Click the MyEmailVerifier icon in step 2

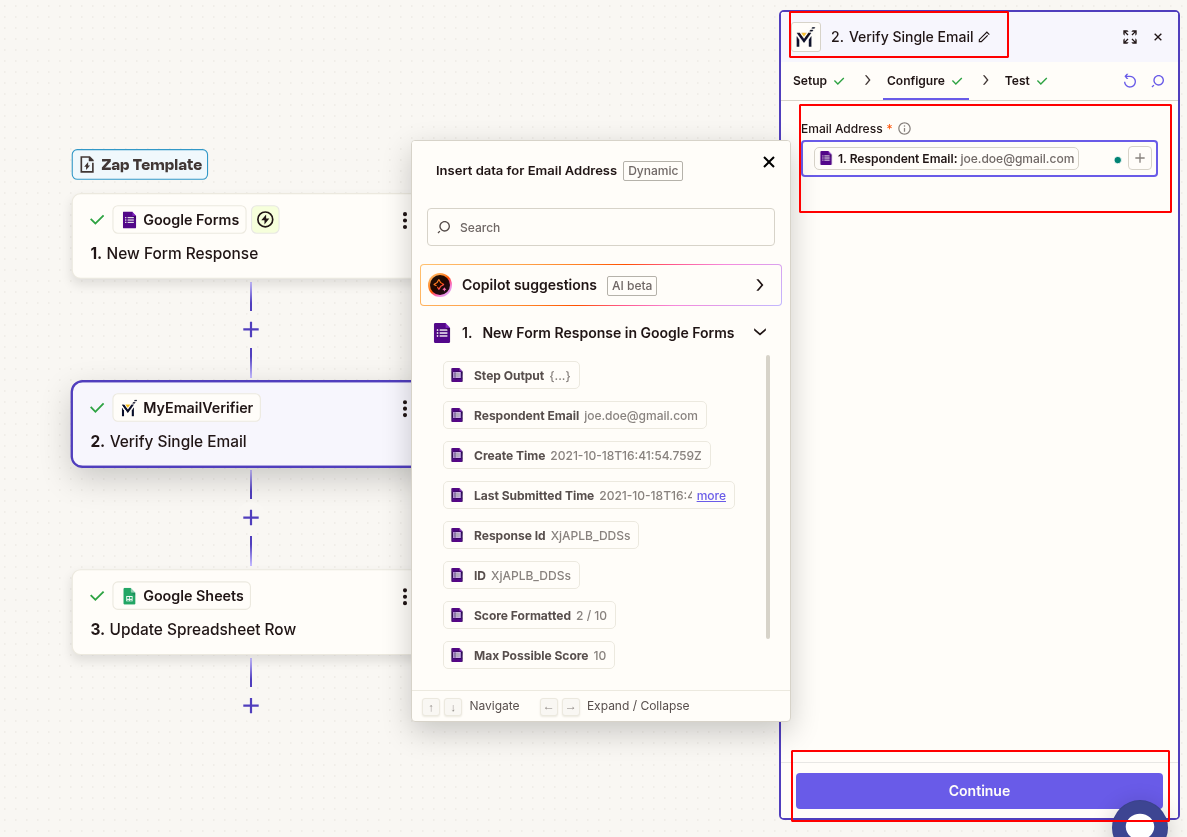coord(129,407)
